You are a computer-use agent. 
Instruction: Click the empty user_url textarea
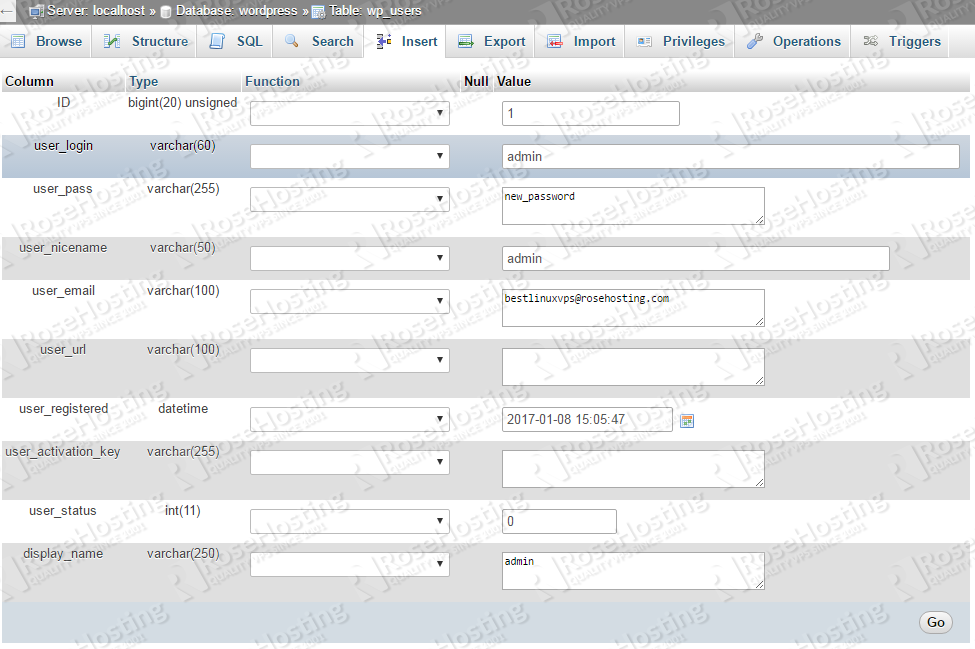click(633, 367)
